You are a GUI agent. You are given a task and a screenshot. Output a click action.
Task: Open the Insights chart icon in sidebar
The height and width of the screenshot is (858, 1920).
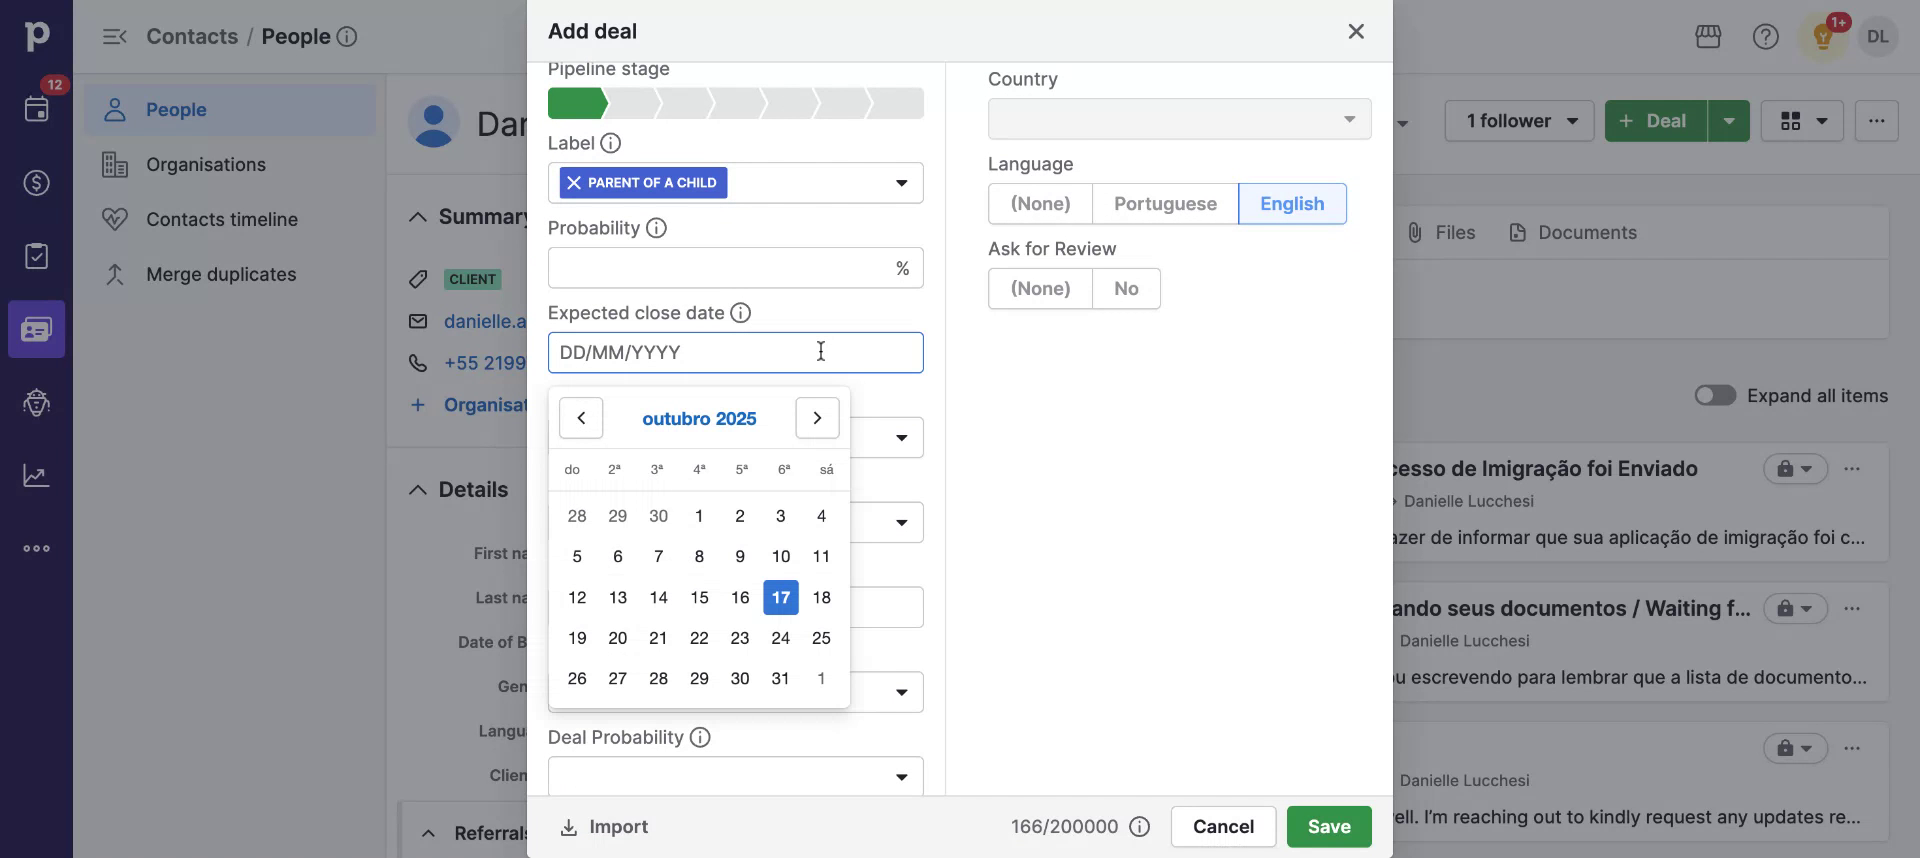point(37,476)
